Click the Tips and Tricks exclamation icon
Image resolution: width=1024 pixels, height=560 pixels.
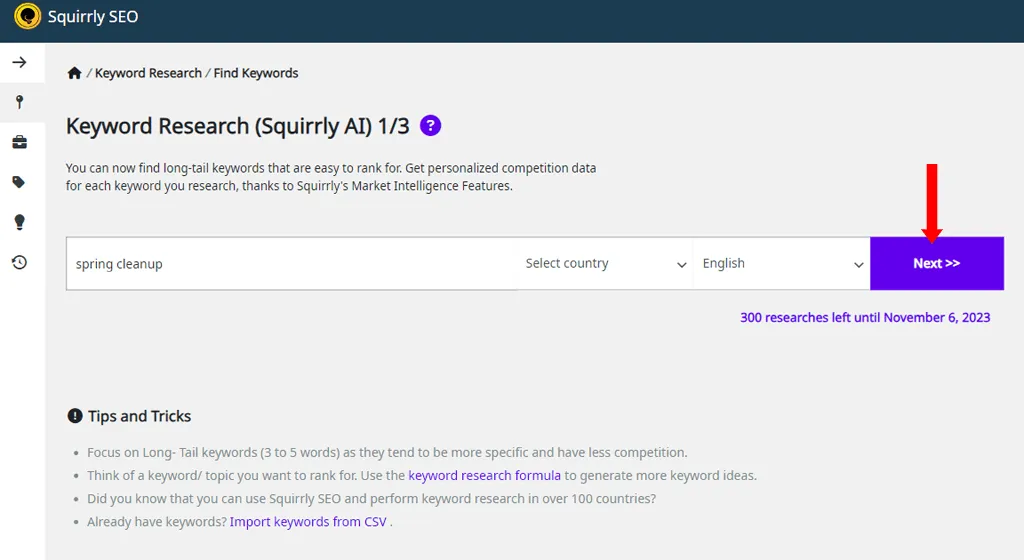pos(75,416)
